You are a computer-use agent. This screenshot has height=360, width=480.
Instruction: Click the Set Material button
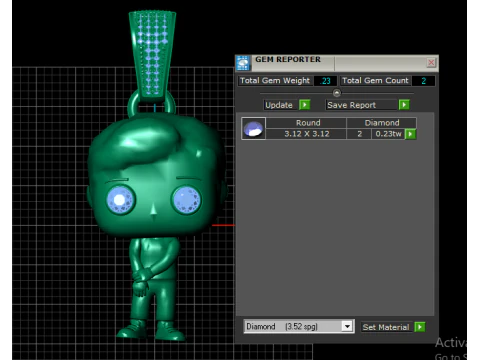(386, 327)
